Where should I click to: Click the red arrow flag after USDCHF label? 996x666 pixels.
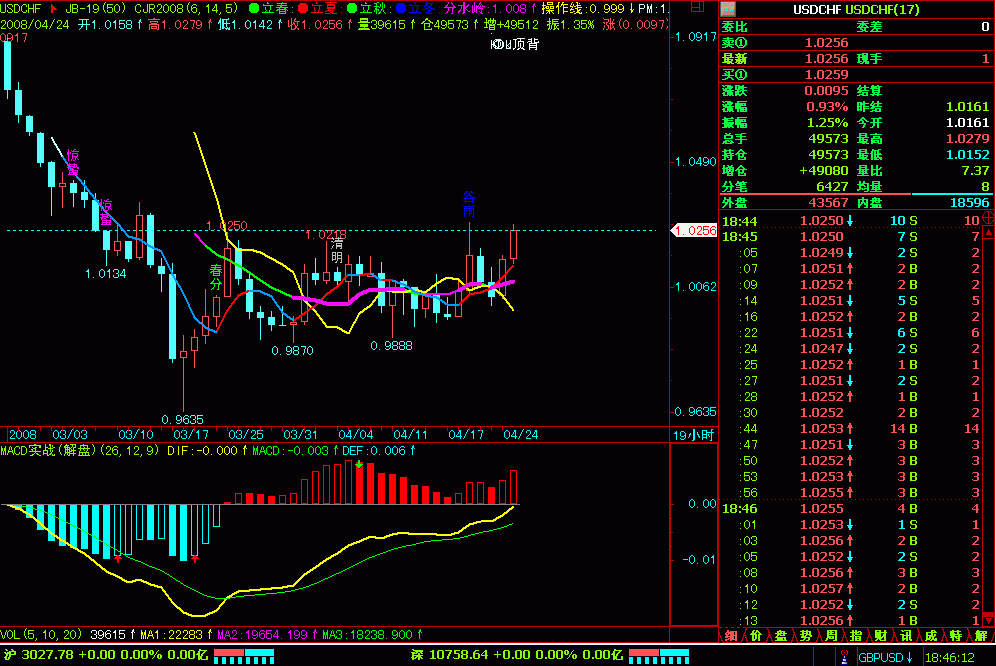coord(54,9)
